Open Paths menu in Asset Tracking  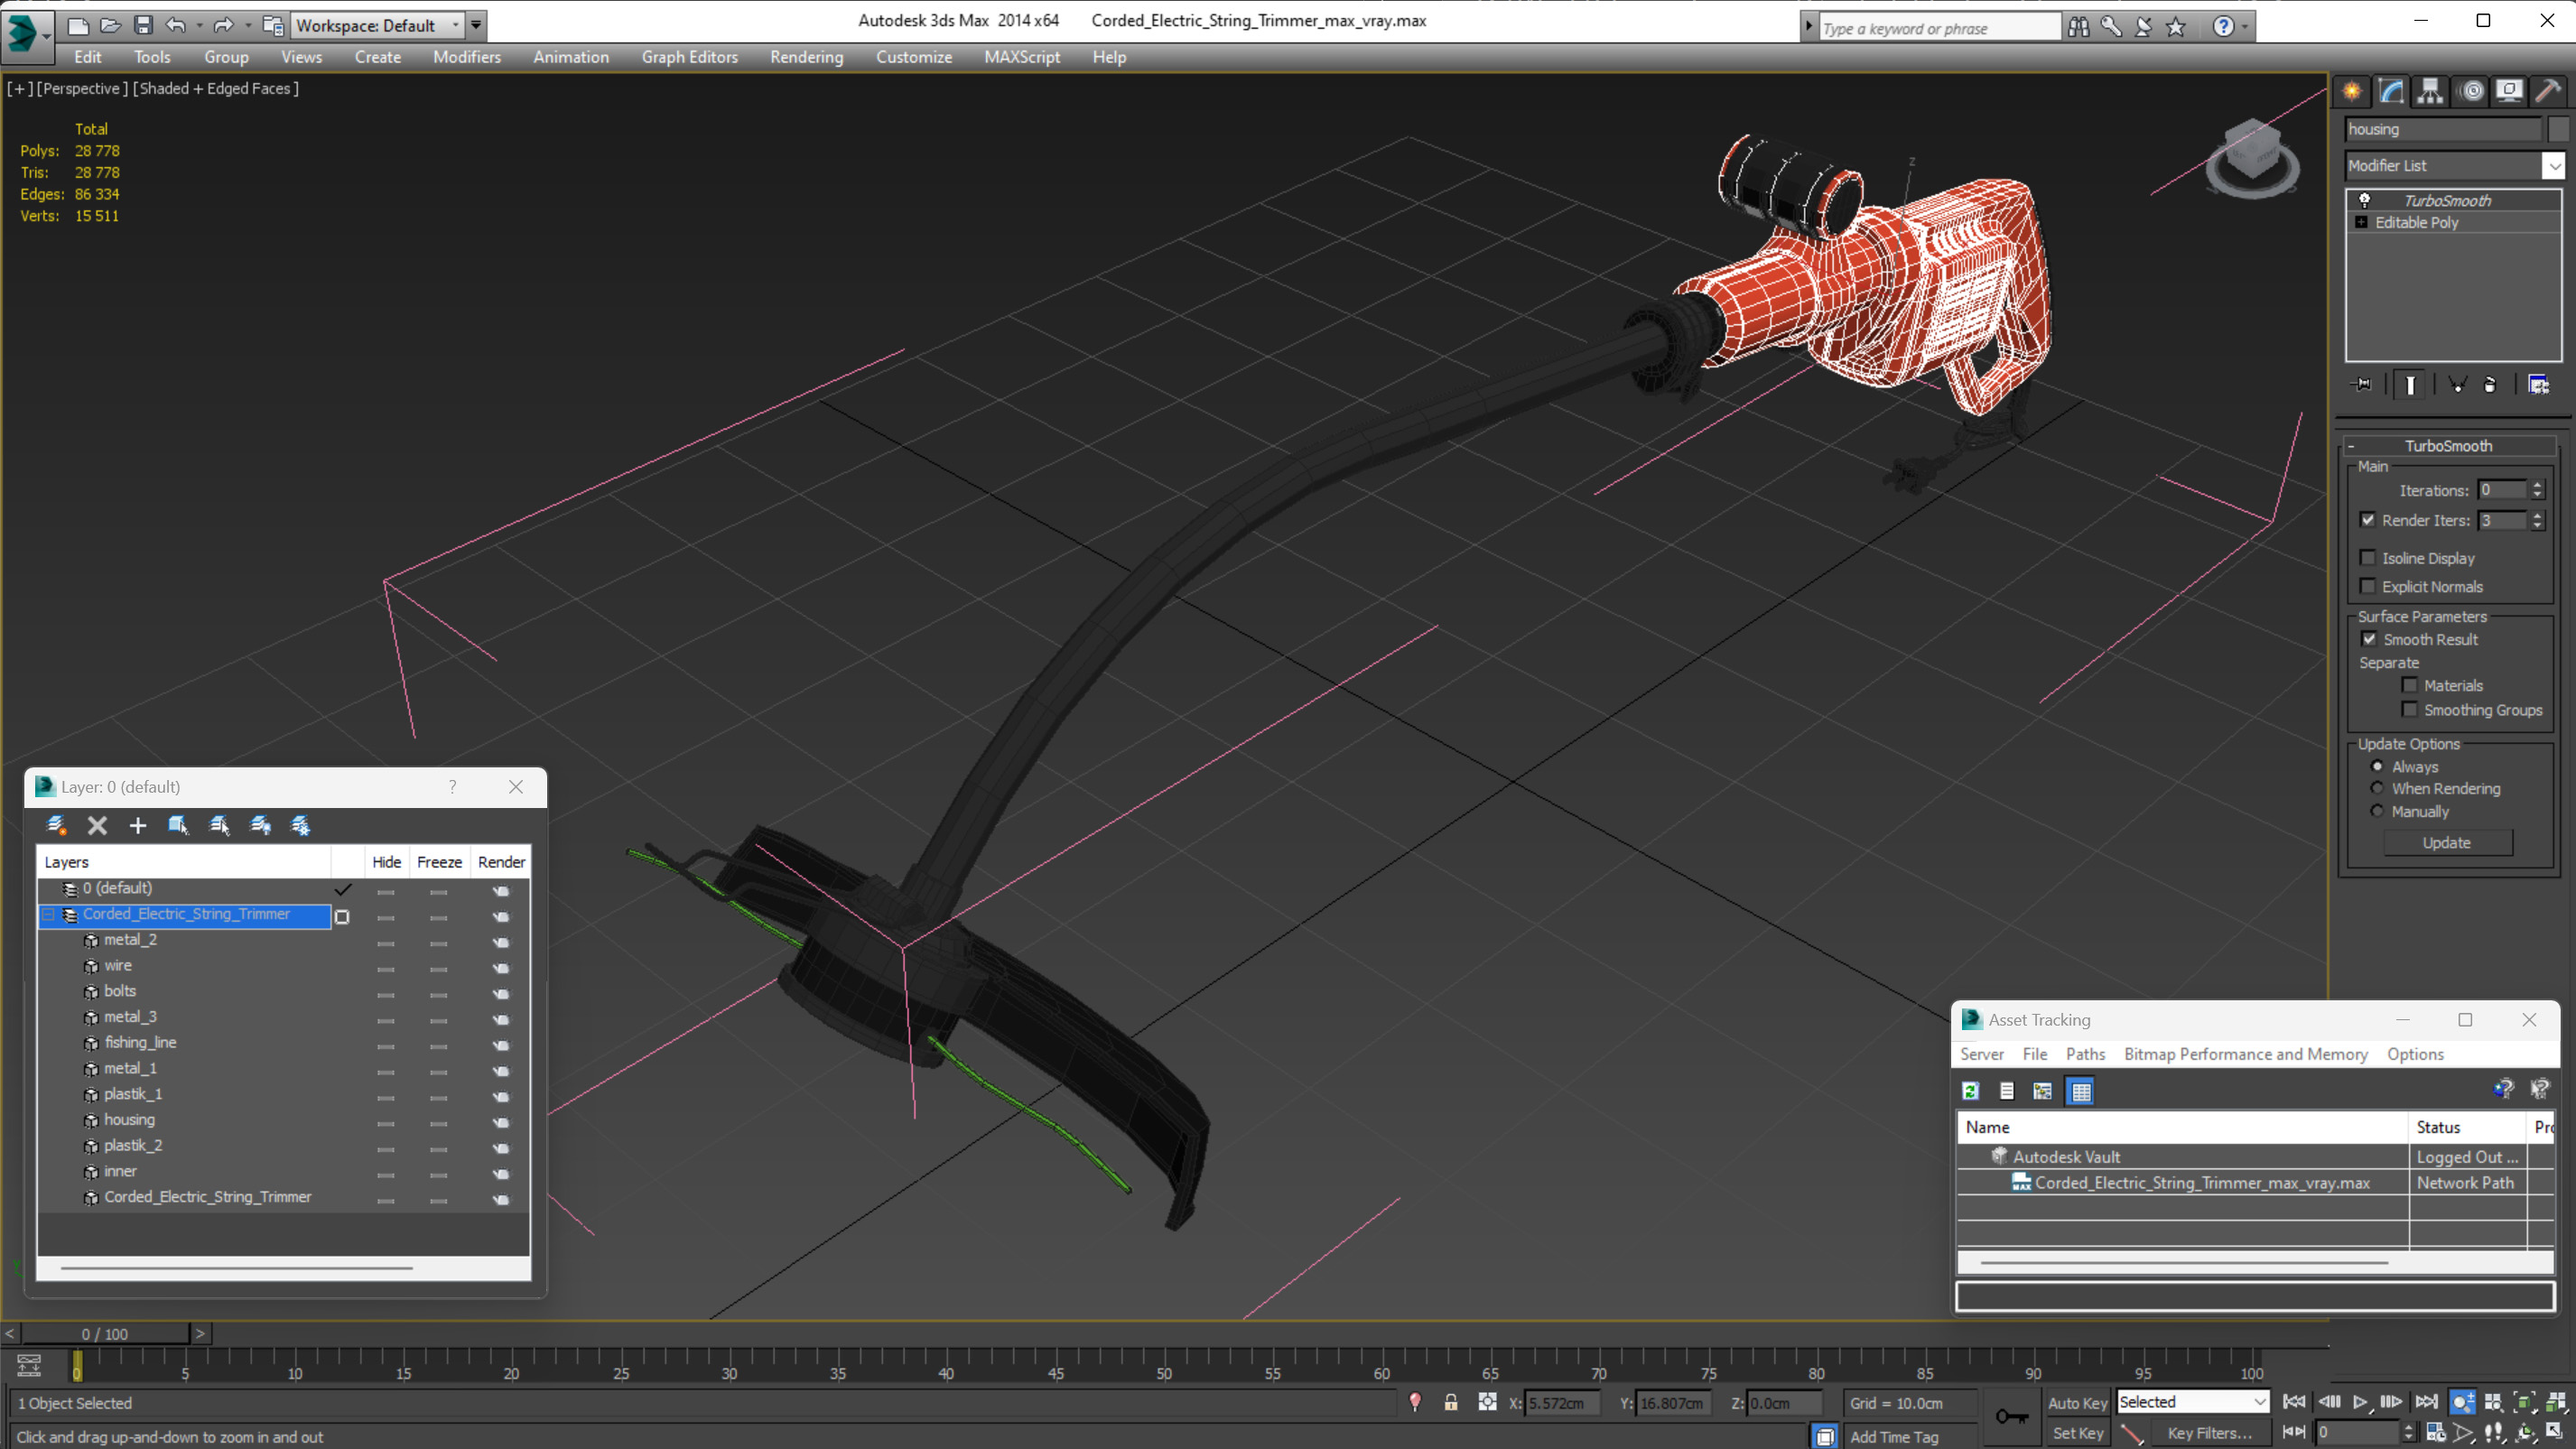coord(2085,1054)
